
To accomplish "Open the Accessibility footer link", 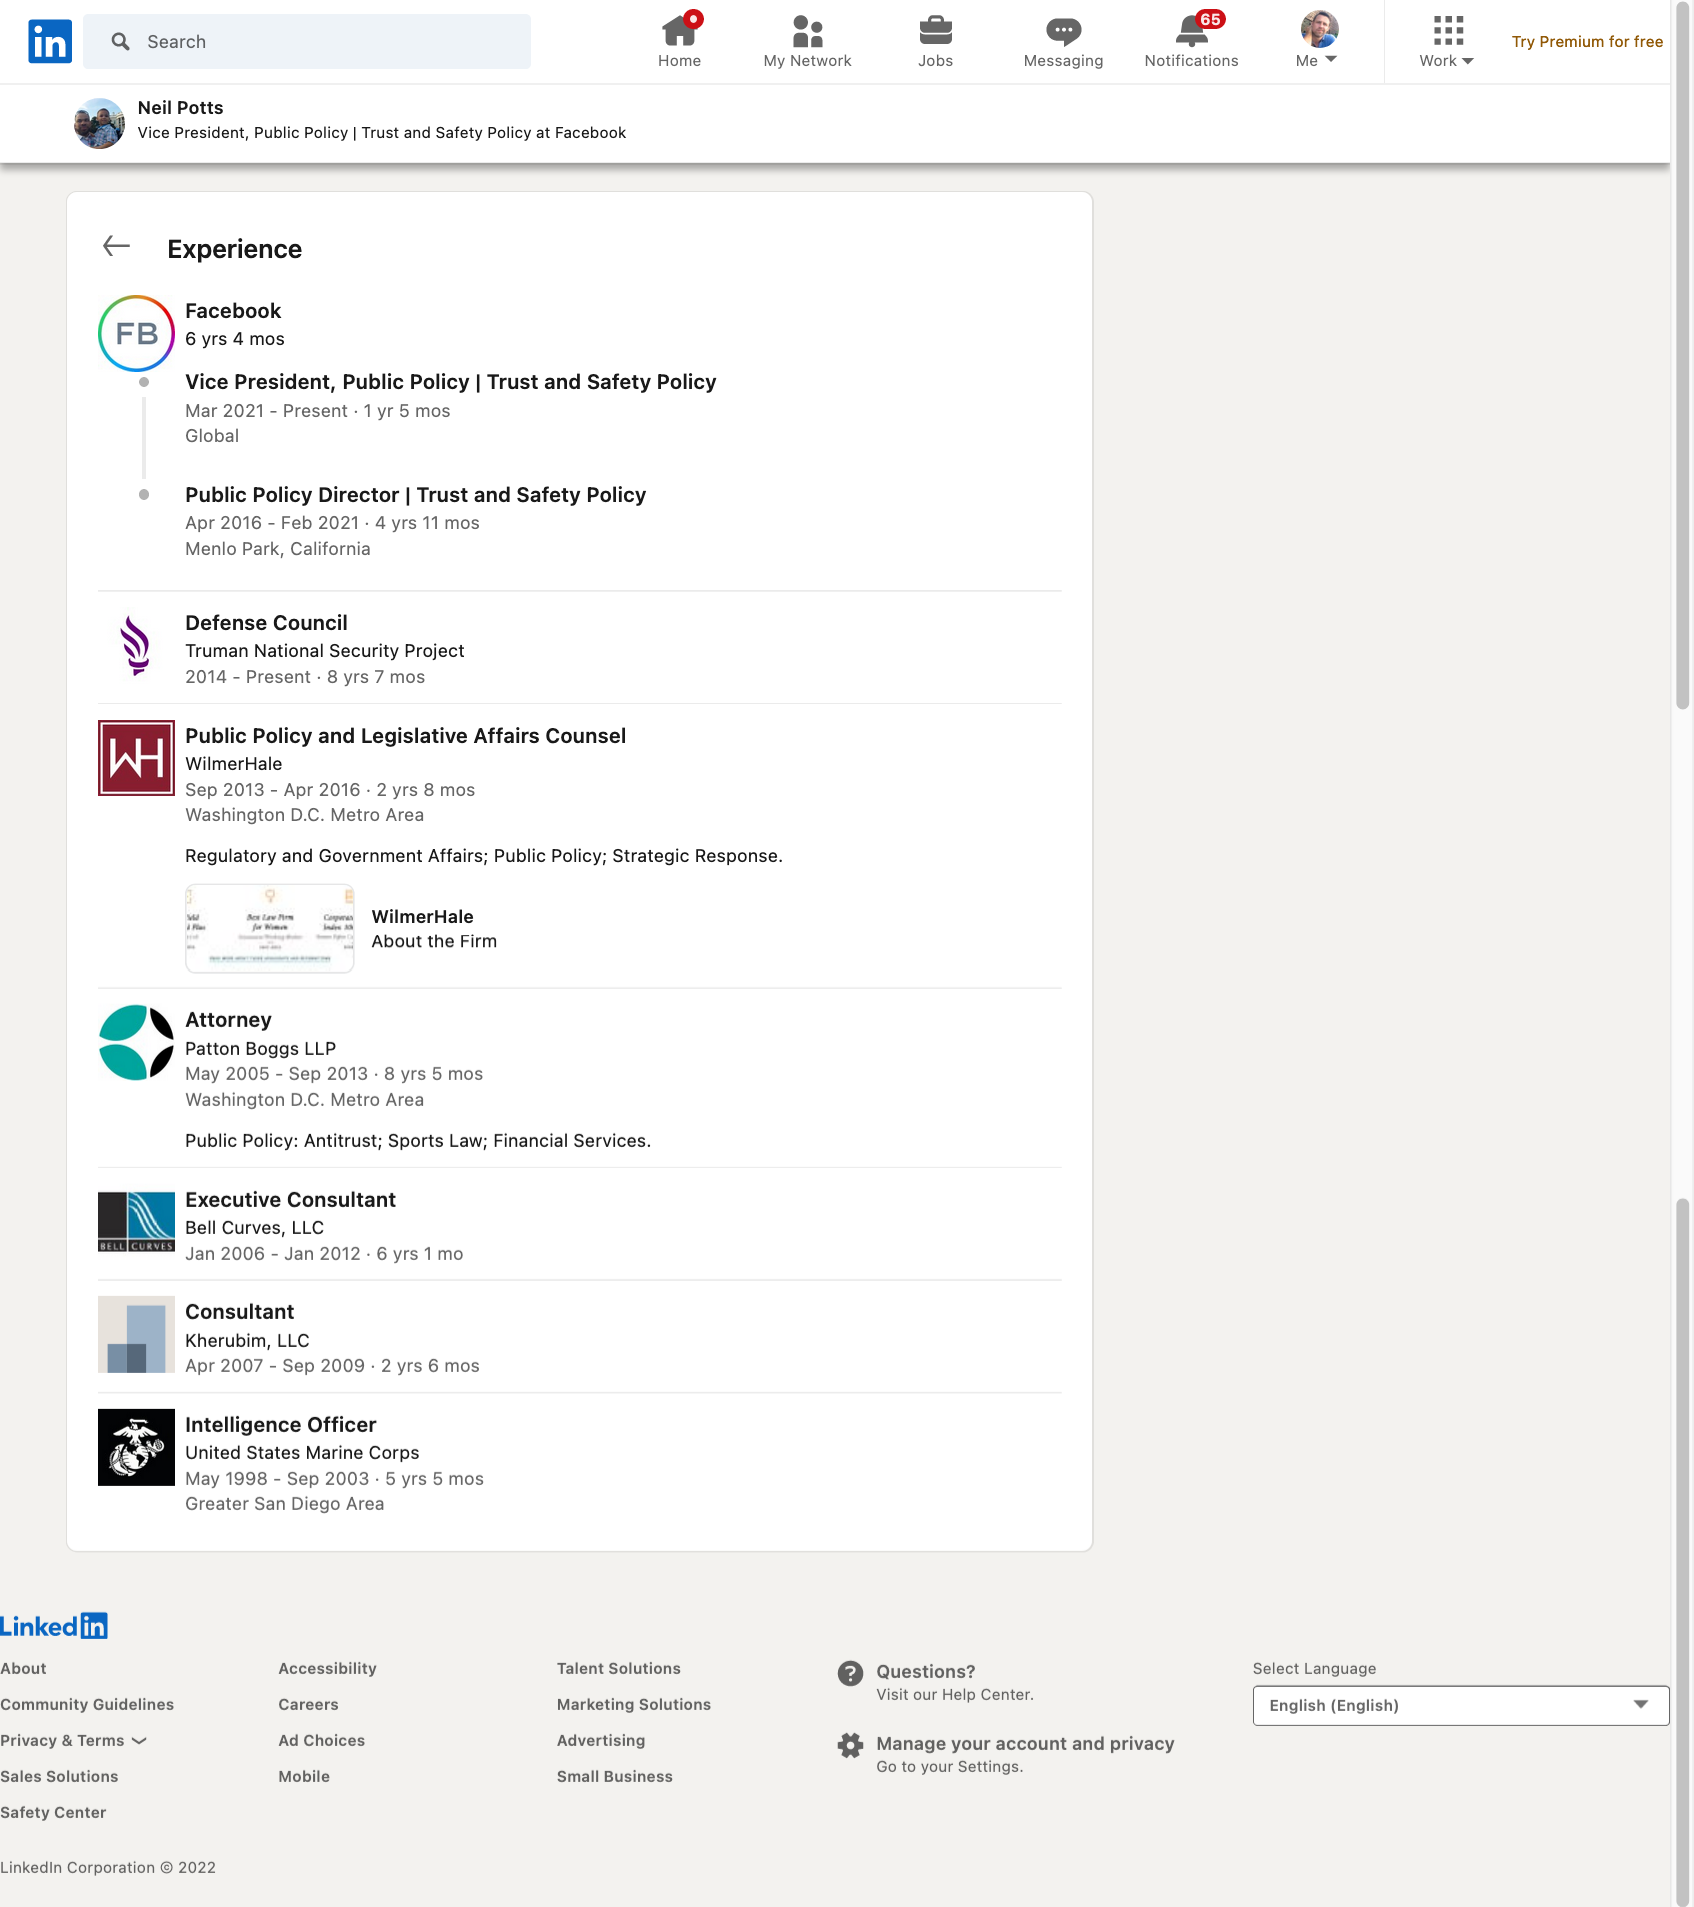I will coord(327,1668).
